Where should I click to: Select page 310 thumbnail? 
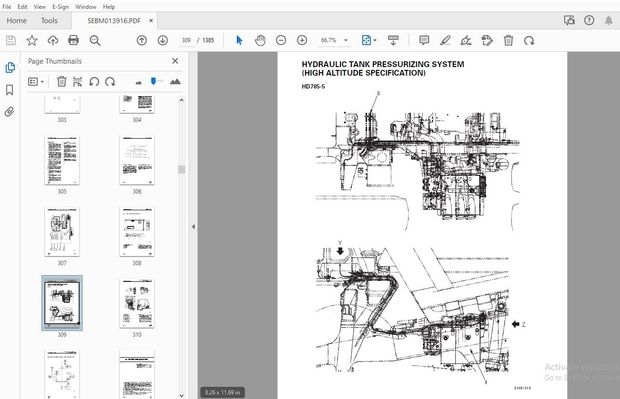137,303
